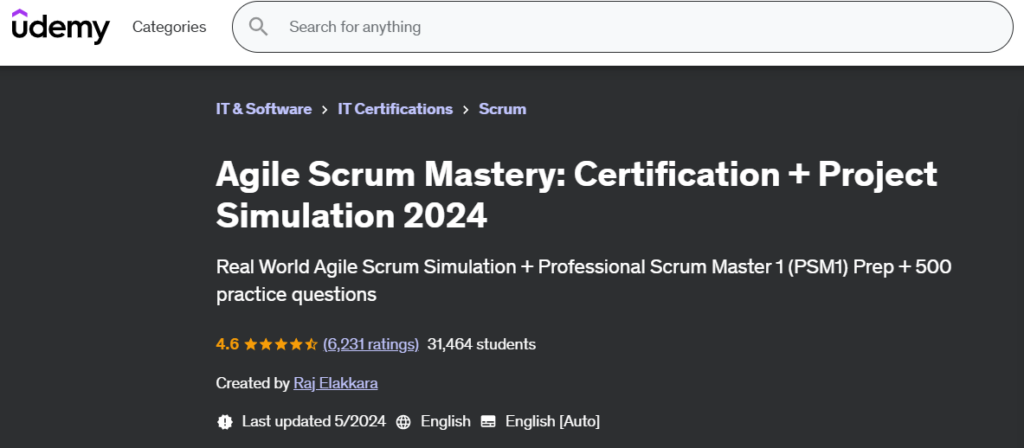Go to Scrum breadcrumb
Screen dimensions: 1024x448
(x=502, y=109)
